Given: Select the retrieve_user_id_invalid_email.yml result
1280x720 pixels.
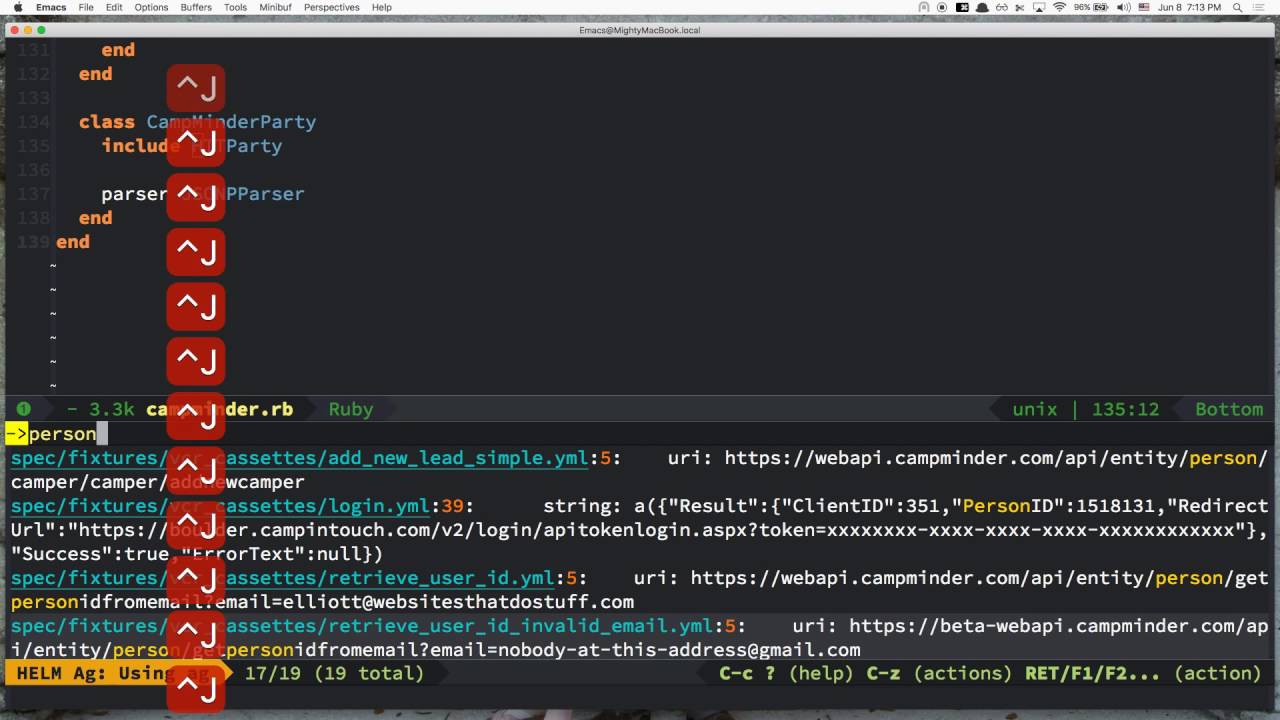Looking at the screenshot, I should tap(640, 638).
